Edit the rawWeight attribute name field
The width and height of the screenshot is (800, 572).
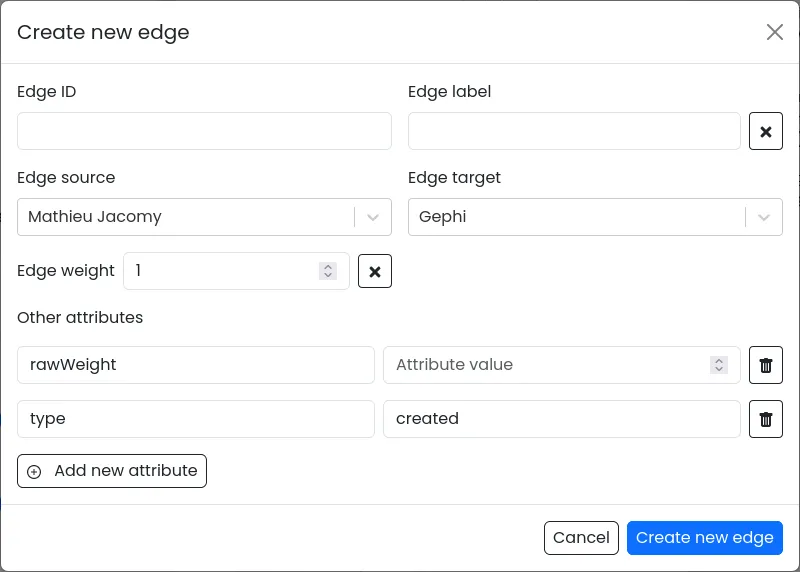tap(195, 365)
